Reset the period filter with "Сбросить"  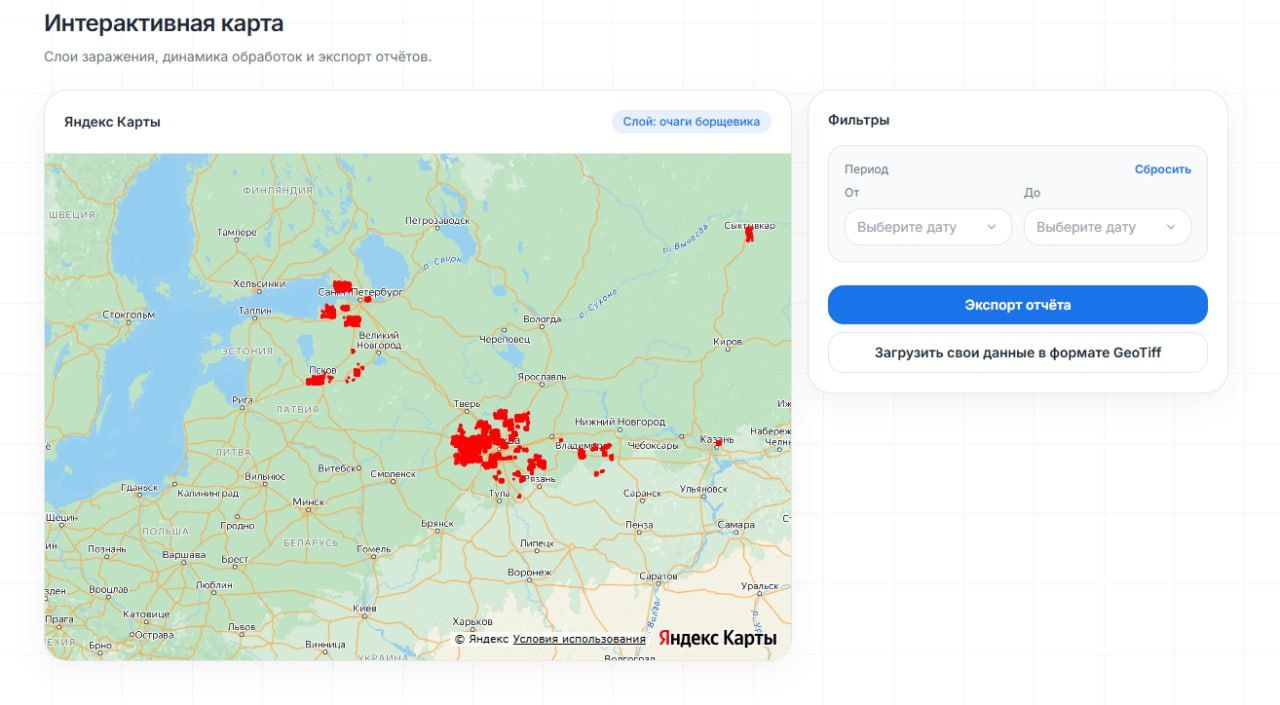tap(1162, 169)
